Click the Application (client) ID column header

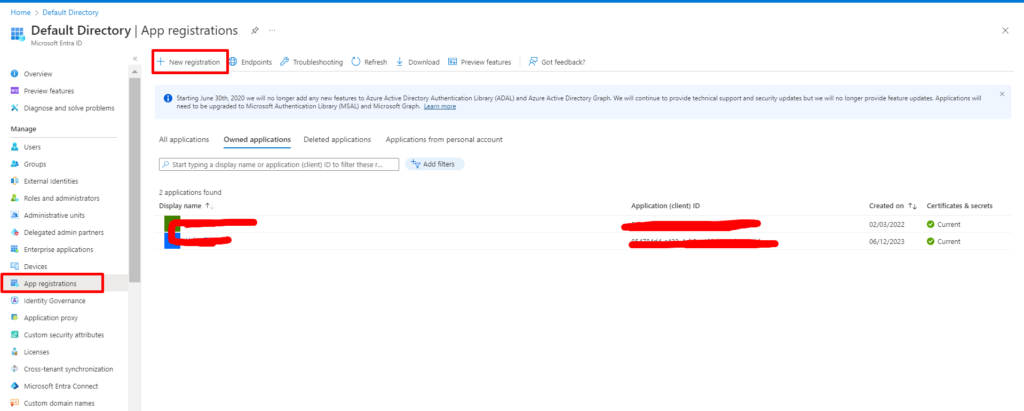click(665, 206)
